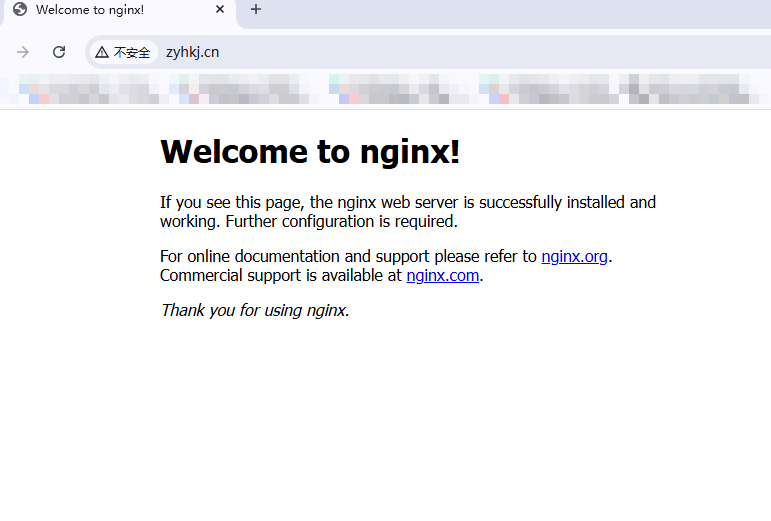The height and width of the screenshot is (521, 771).
Task: Click the forward navigation arrow
Action: pos(23,52)
